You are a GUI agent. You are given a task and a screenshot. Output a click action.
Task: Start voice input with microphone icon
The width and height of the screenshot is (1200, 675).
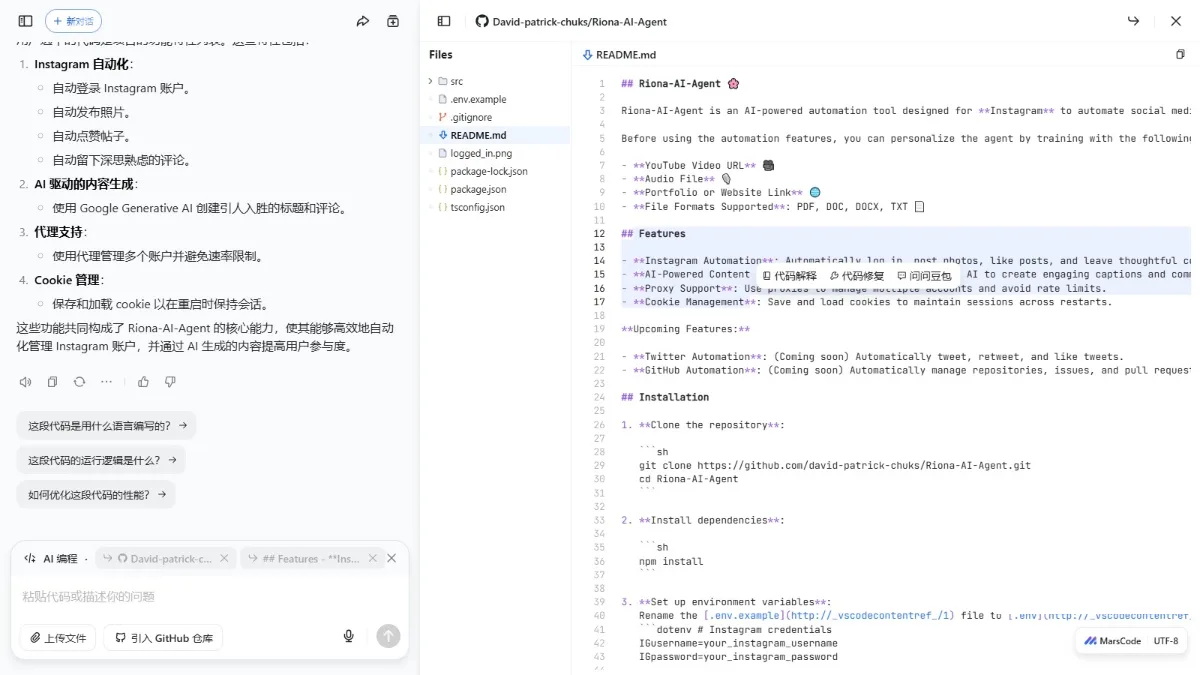click(349, 636)
